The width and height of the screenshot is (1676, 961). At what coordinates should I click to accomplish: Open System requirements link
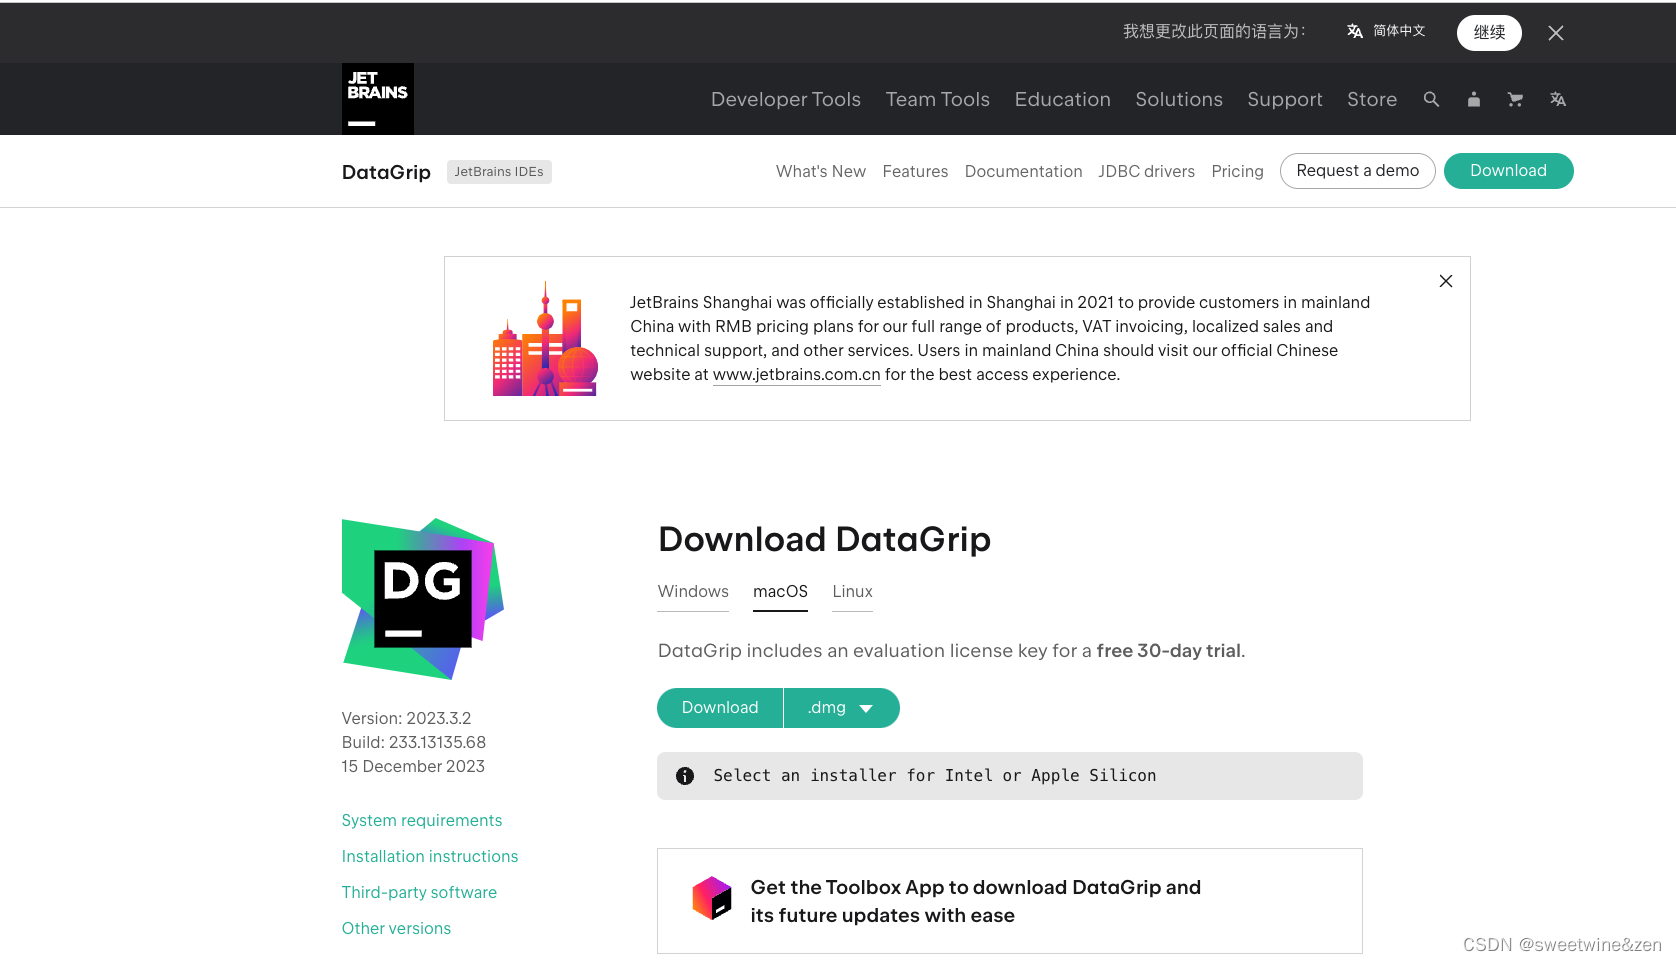pyautogui.click(x=422, y=821)
